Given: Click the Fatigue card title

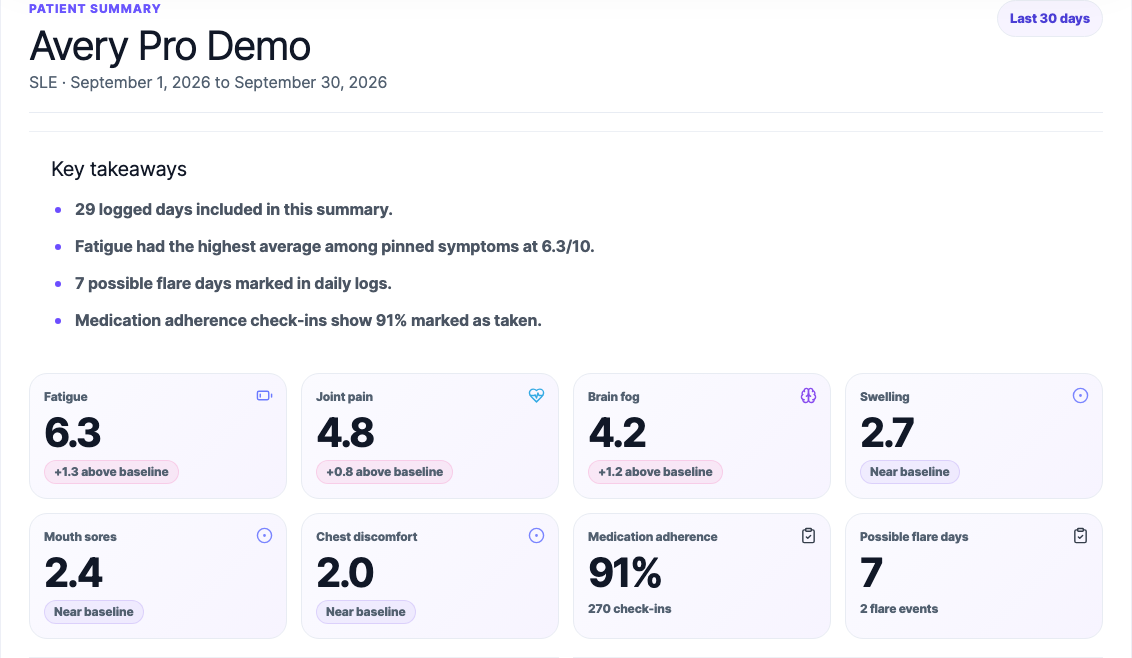Looking at the screenshot, I should [x=66, y=397].
